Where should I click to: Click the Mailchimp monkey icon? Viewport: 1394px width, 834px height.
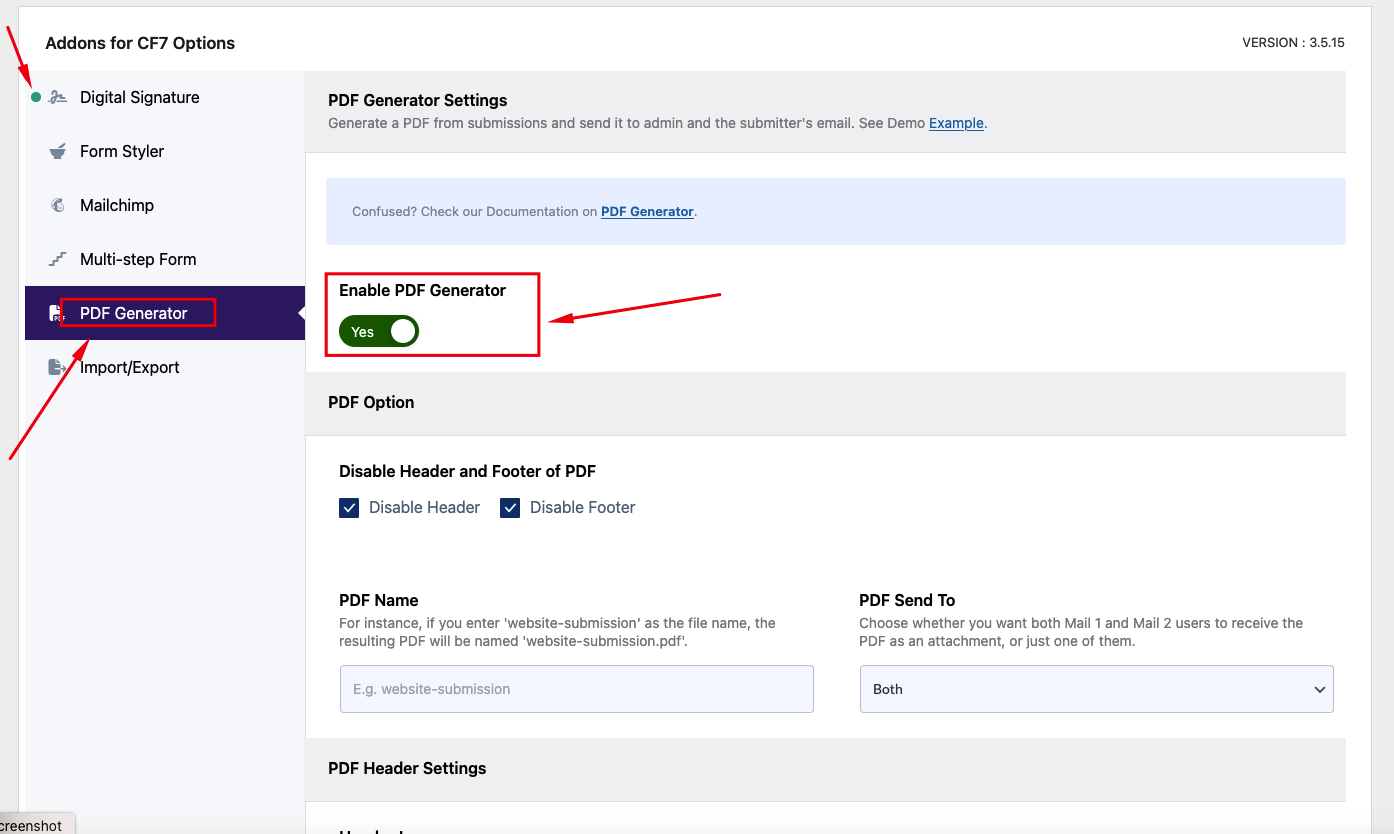(x=58, y=205)
